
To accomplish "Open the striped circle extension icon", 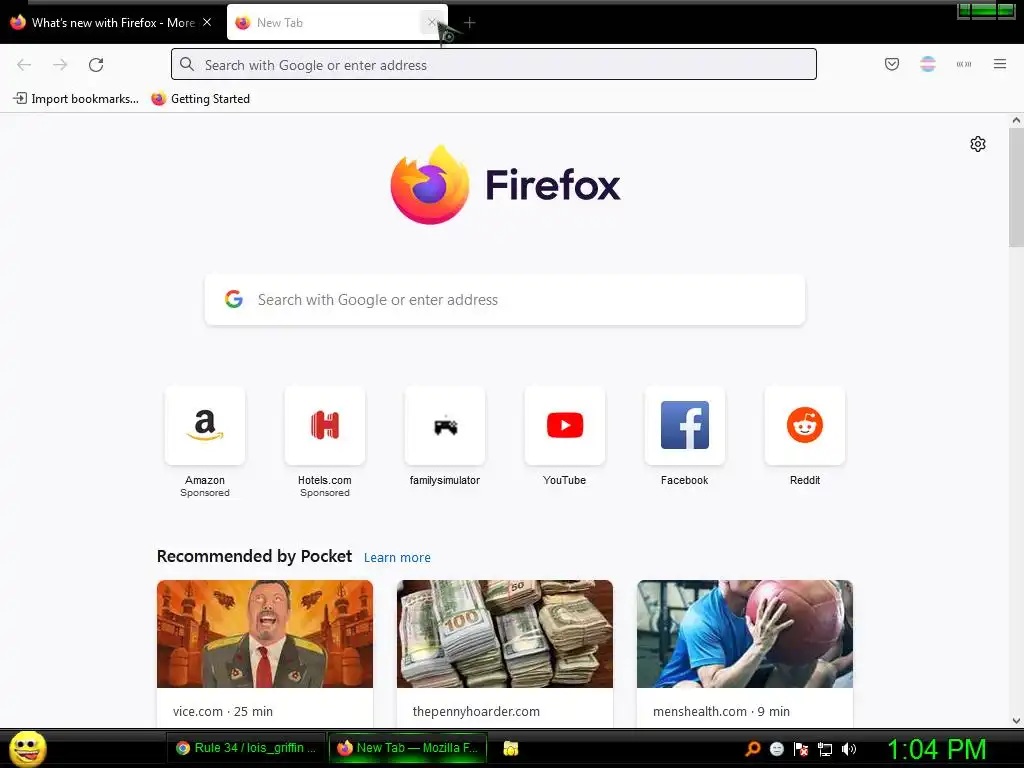I will [927, 64].
